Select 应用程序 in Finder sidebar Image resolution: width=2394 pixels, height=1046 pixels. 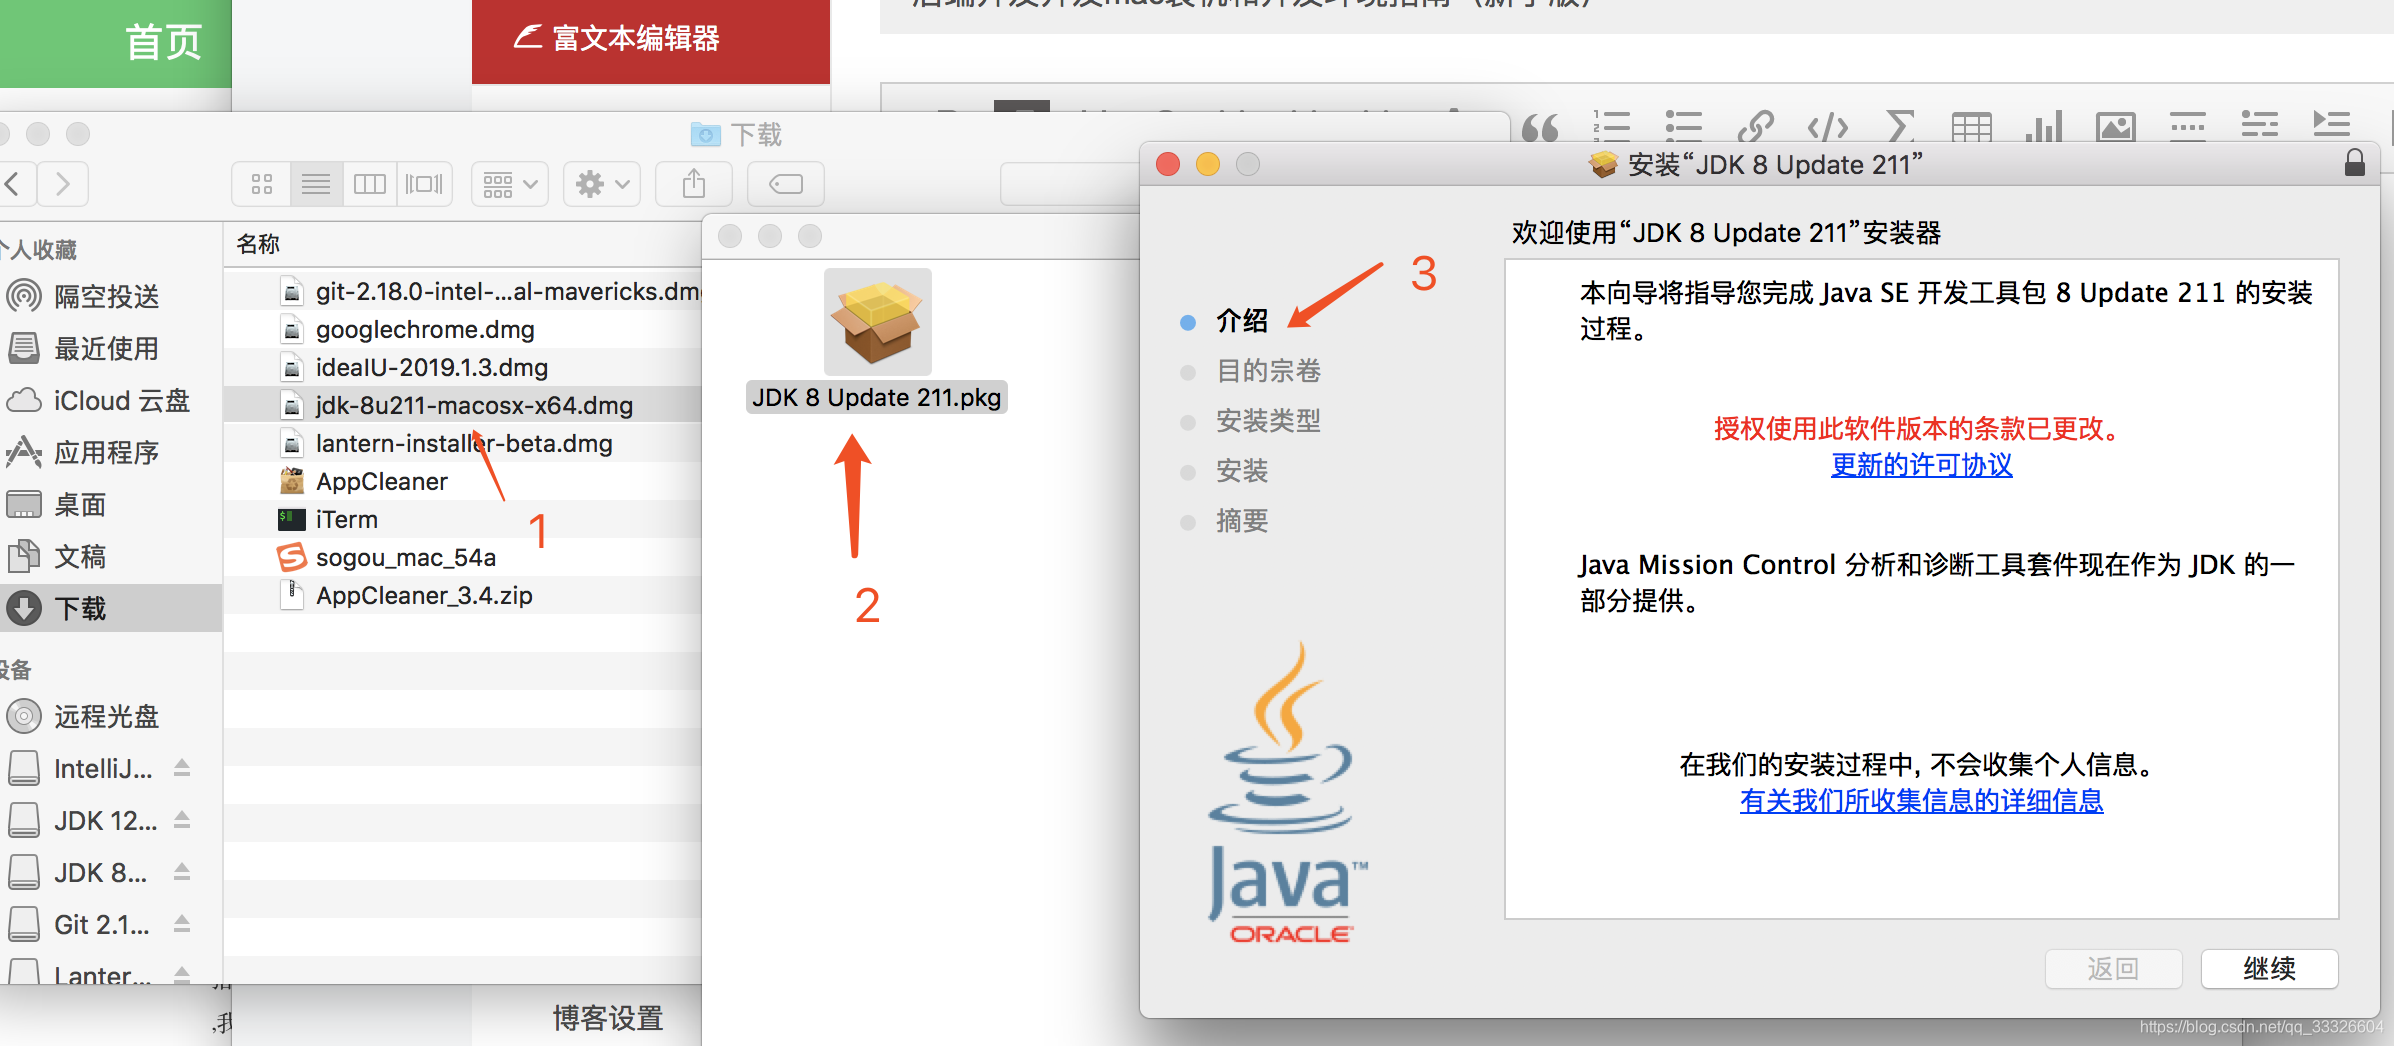click(110, 452)
